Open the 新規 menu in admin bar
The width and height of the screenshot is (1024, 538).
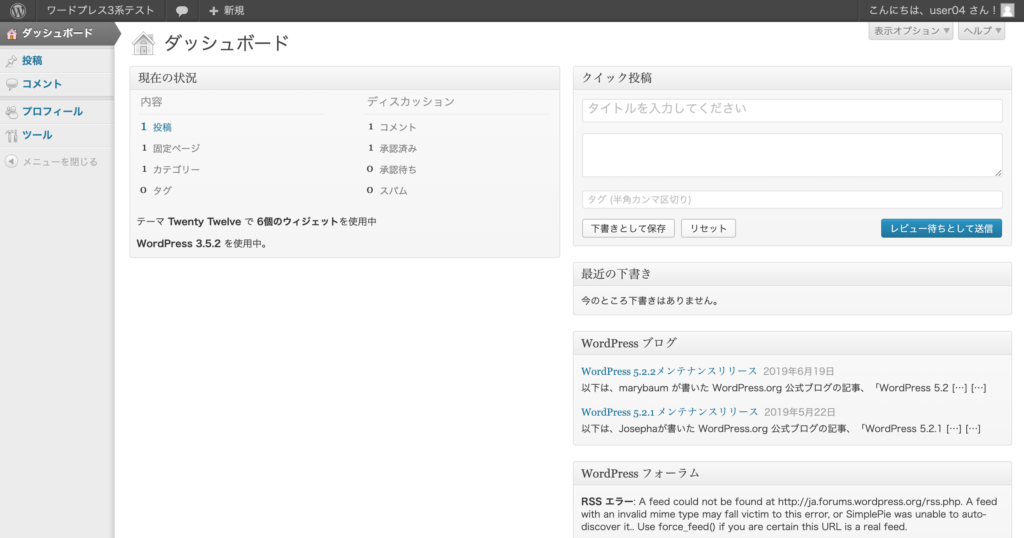pos(226,10)
